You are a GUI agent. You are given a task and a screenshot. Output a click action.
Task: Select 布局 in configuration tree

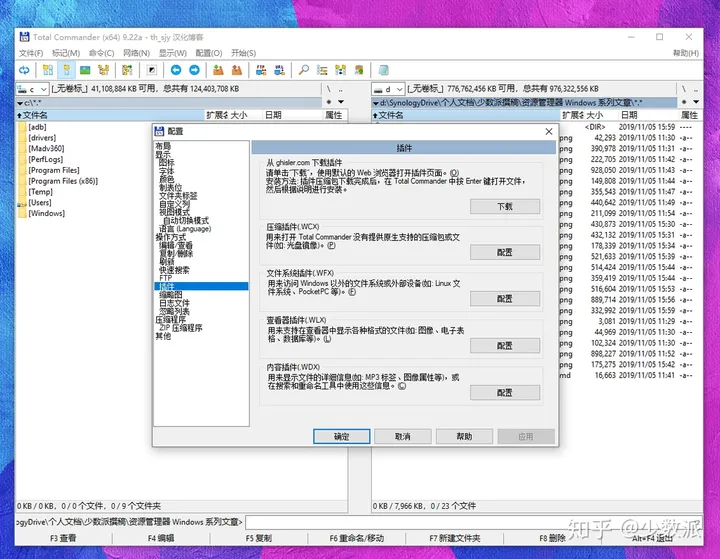coord(163,146)
